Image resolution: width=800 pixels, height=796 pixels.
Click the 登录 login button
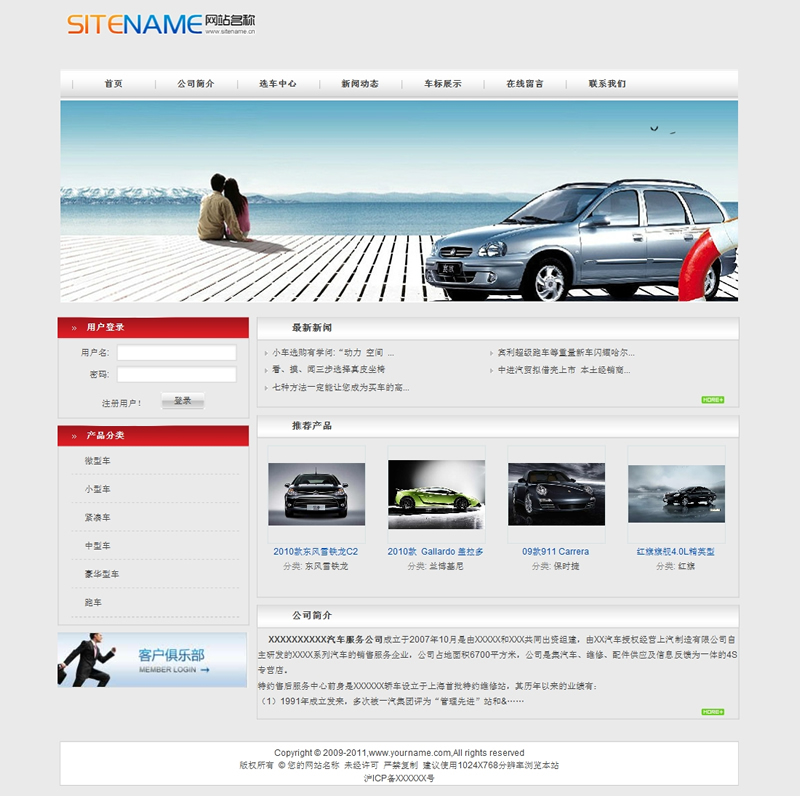click(x=182, y=401)
